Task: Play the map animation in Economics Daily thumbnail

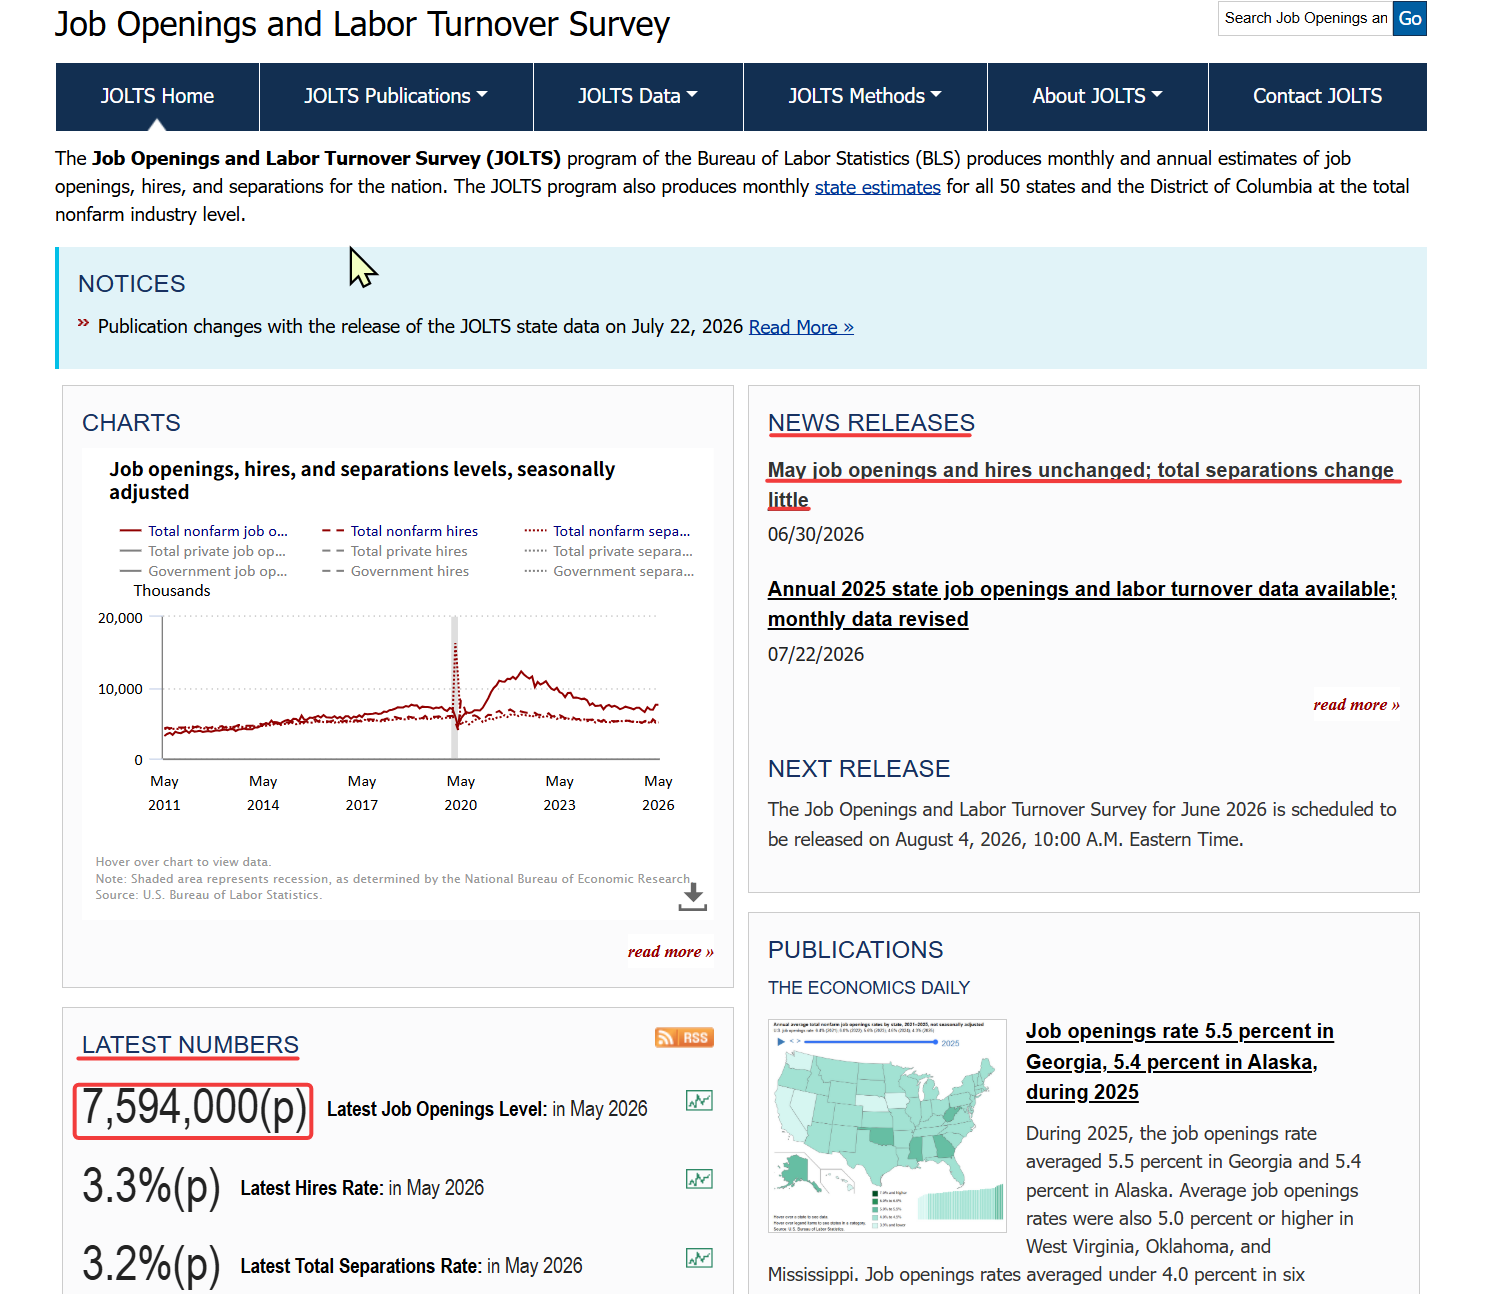Action: 781,1042
